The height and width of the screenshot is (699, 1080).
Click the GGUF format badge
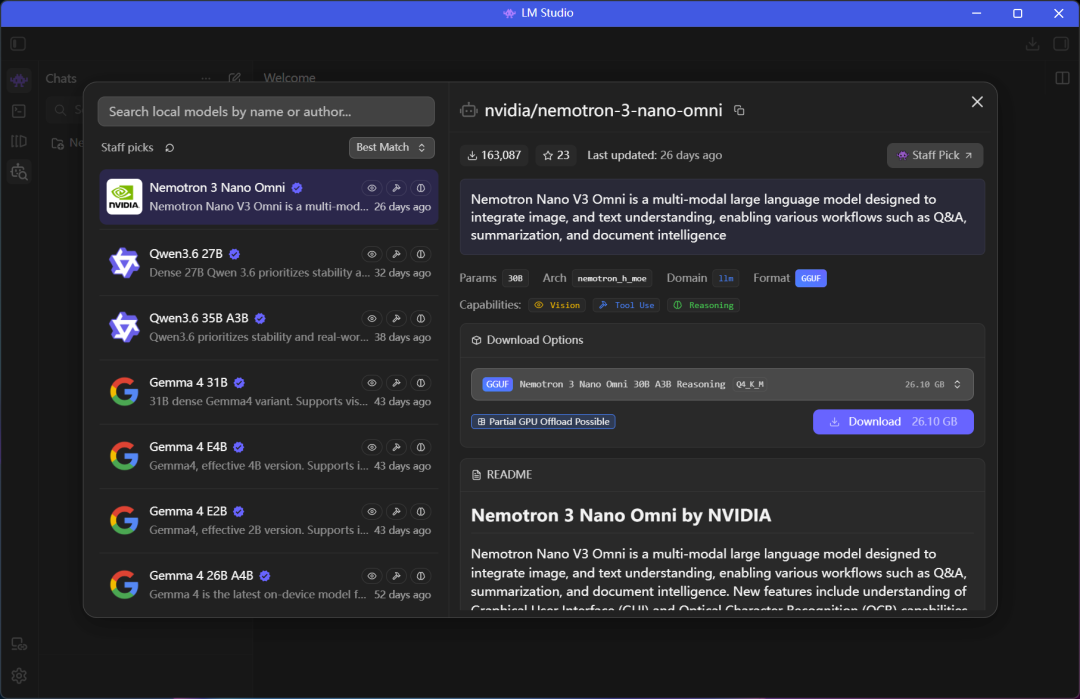point(811,278)
